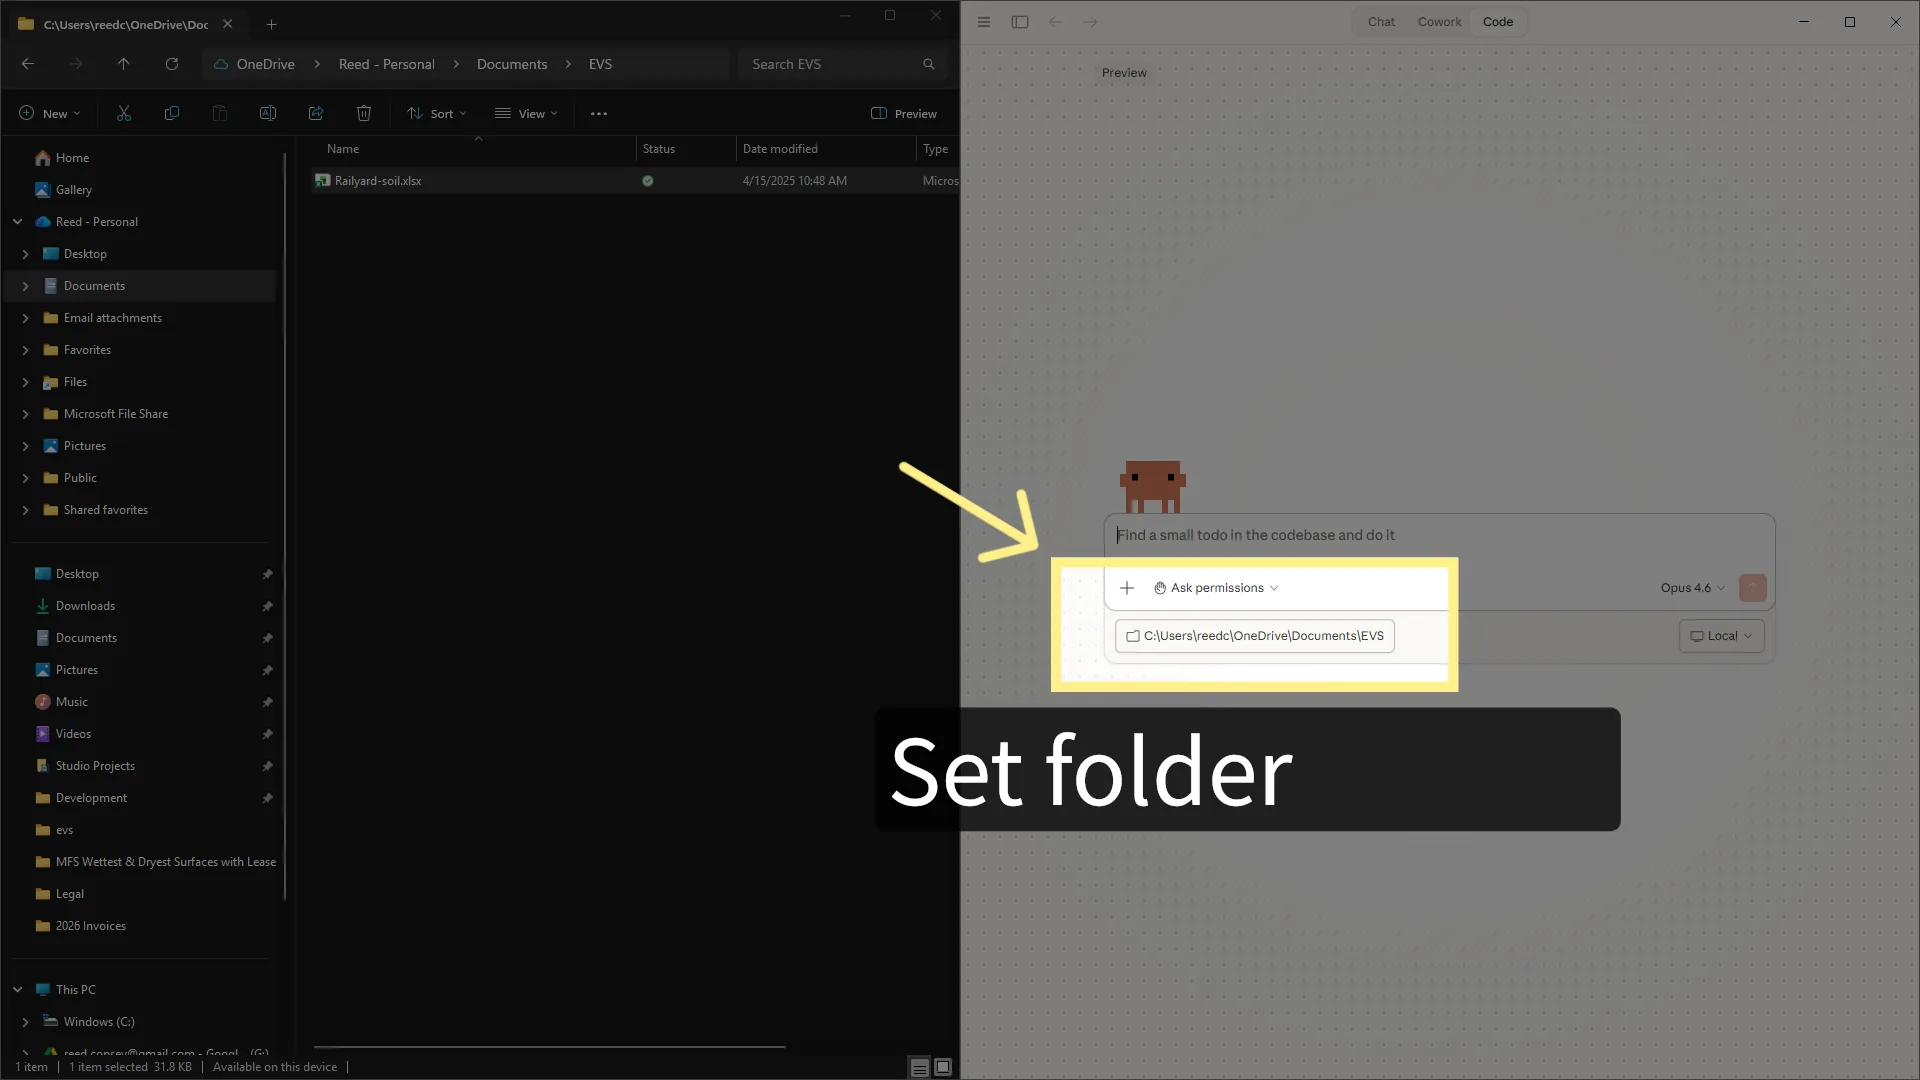Click the OneDrive cloud icon in address bar
The image size is (1920, 1080).
pos(221,64)
